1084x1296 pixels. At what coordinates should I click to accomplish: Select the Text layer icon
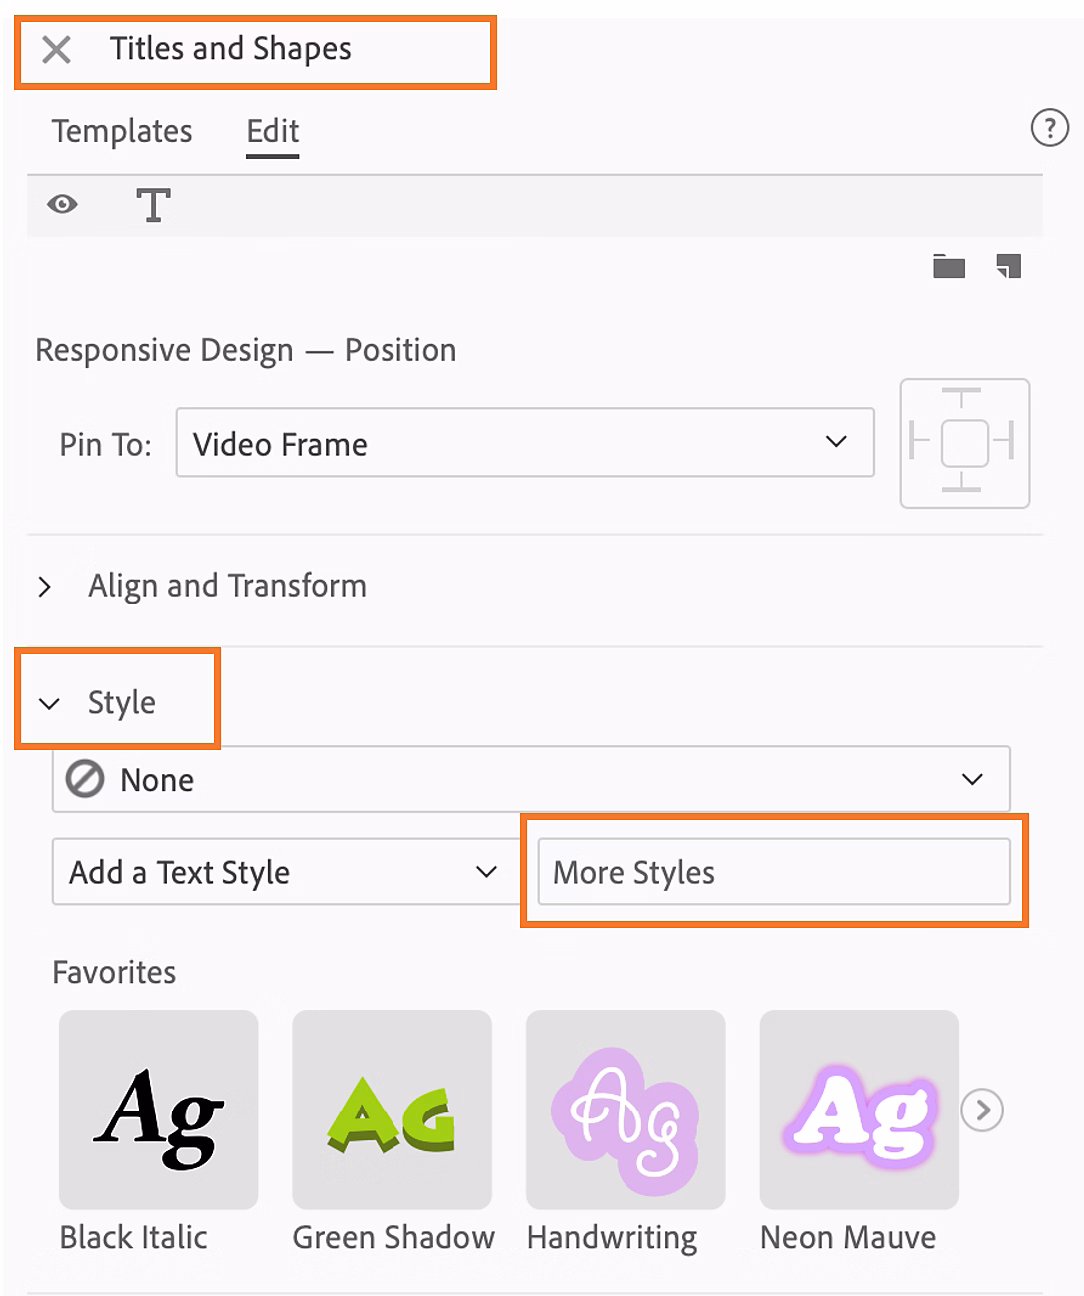[x=153, y=204]
